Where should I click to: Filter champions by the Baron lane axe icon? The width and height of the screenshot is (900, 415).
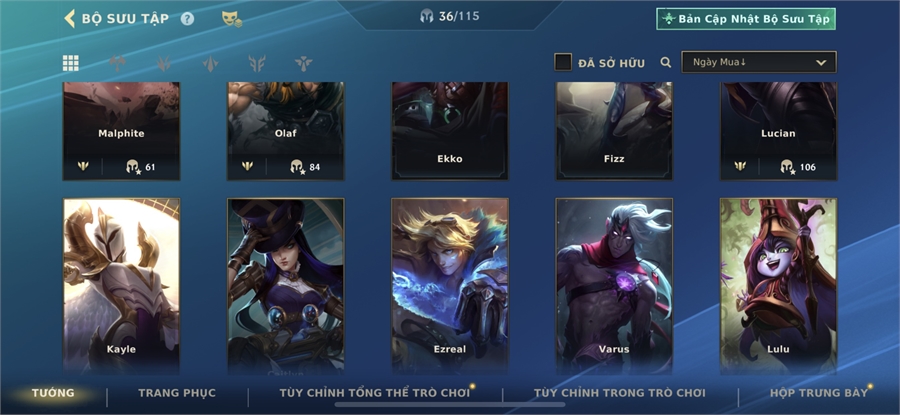117,63
